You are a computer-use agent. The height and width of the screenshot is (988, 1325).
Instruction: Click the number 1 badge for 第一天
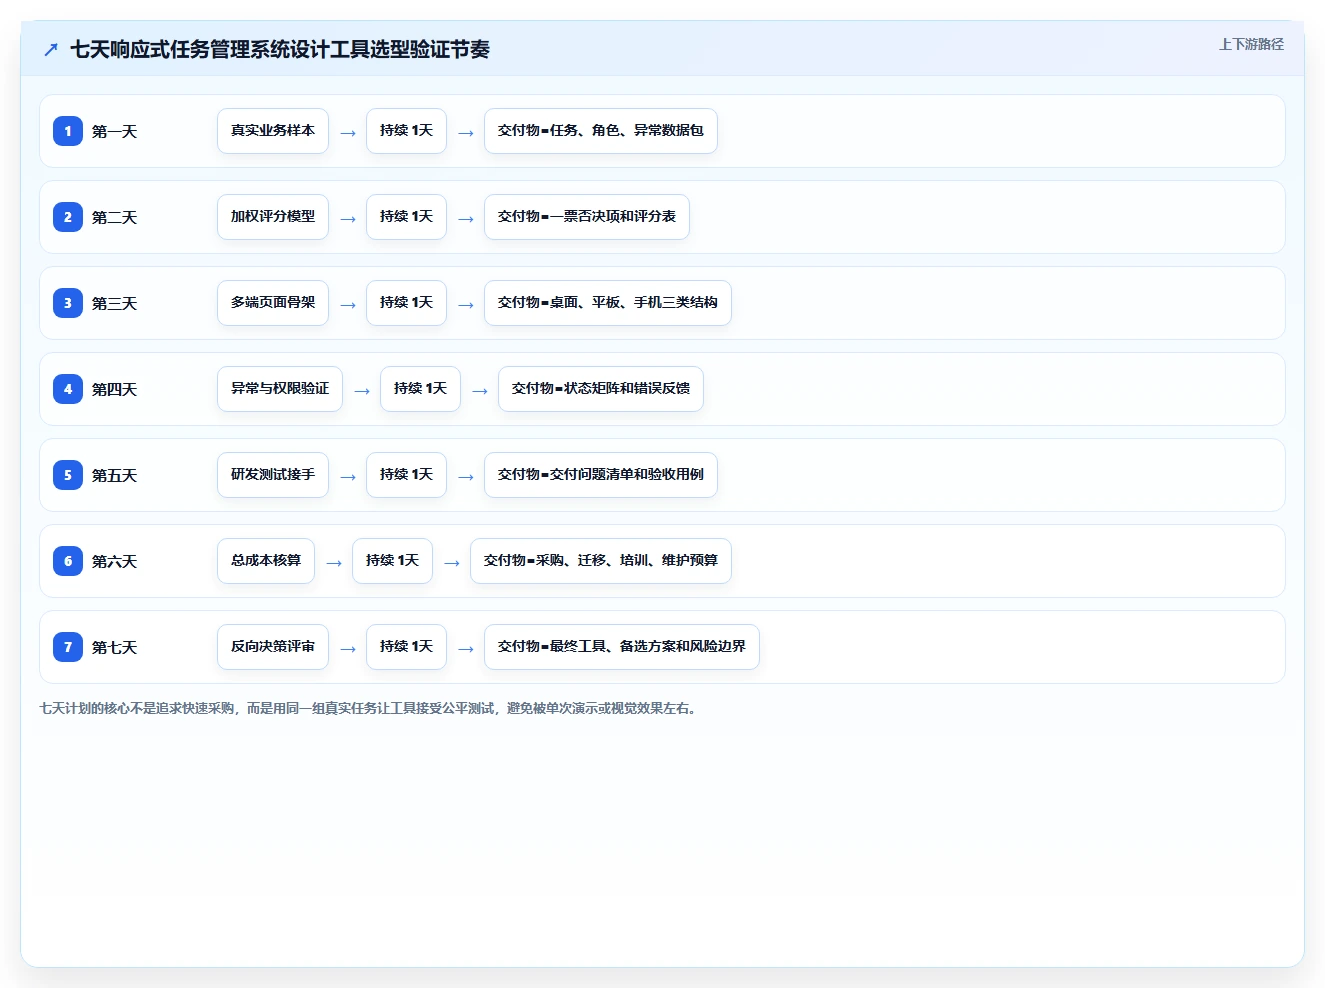[68, 131]
